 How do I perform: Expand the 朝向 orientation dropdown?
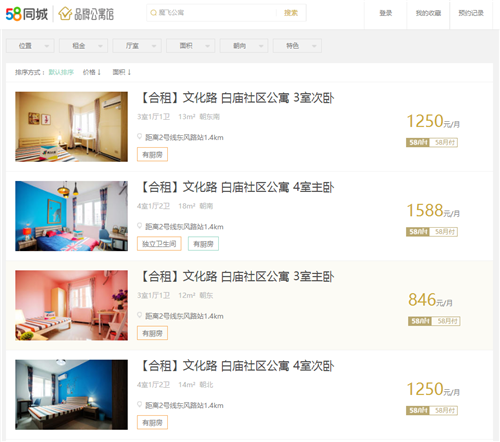[x=244, y=46]
